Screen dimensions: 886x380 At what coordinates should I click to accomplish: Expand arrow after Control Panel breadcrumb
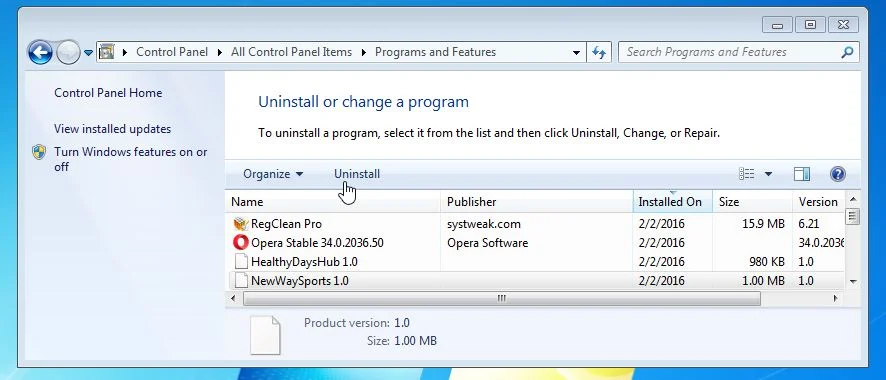[x=220, y=53]
